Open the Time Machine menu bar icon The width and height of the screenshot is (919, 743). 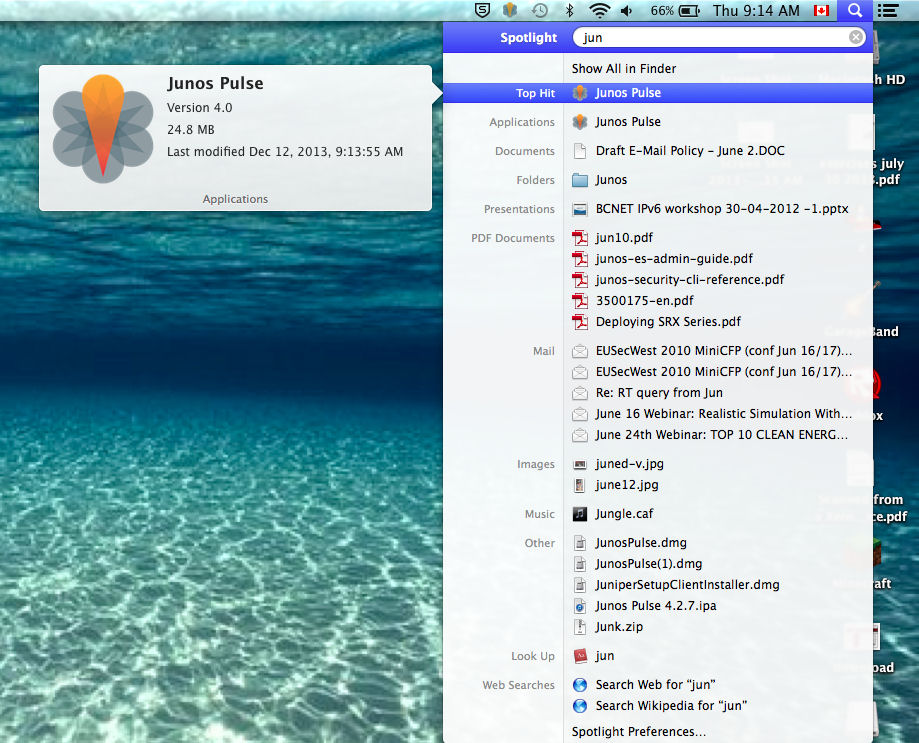[540, 11]
